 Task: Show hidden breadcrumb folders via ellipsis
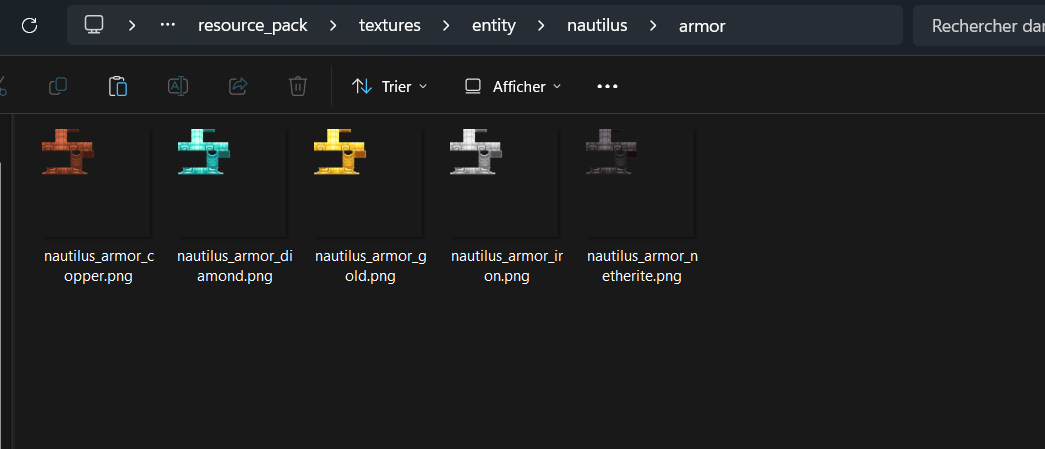point(168,26)
